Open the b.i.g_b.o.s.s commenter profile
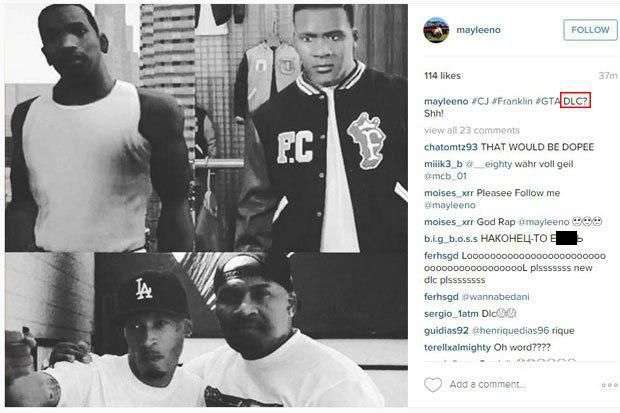620x413 pixels. (x=451, y=239)
